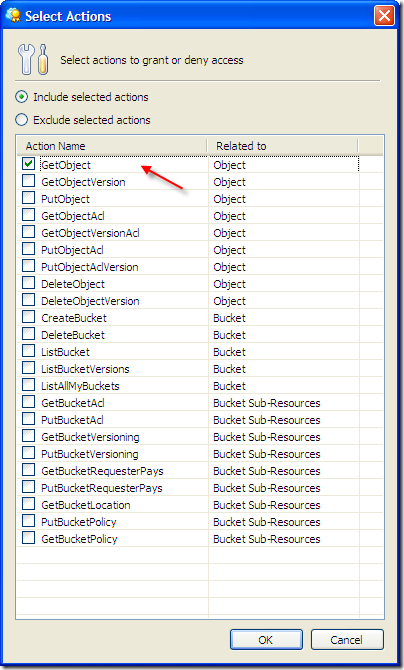Tick the PutBucketPolicy checkbox
Image resolution: width=404 pixels, height=670 pixels.
click(29, 521)
